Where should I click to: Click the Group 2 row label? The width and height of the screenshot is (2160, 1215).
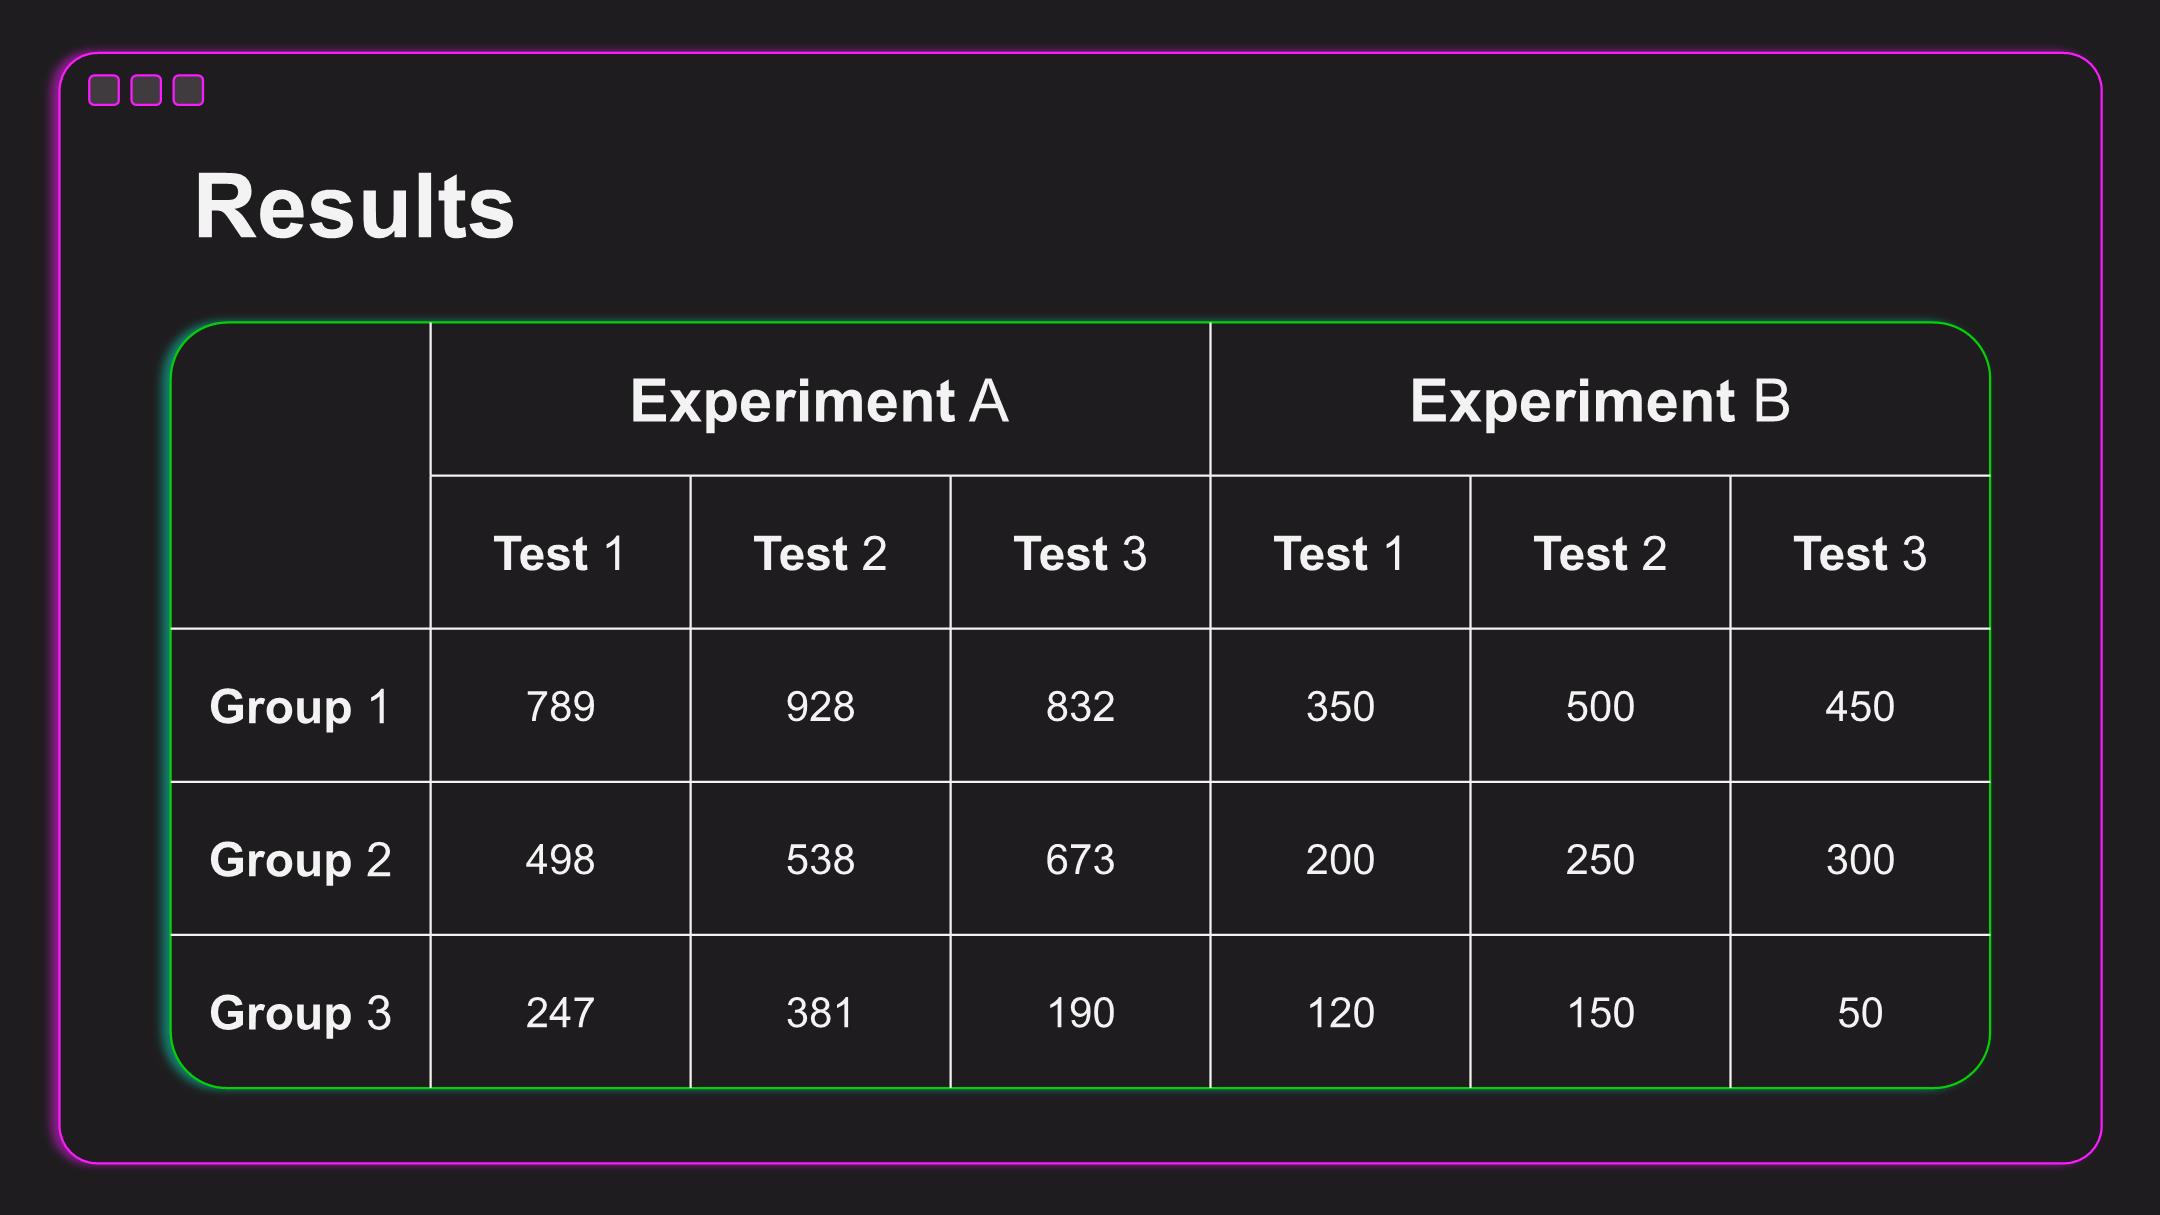click(300, 860)
